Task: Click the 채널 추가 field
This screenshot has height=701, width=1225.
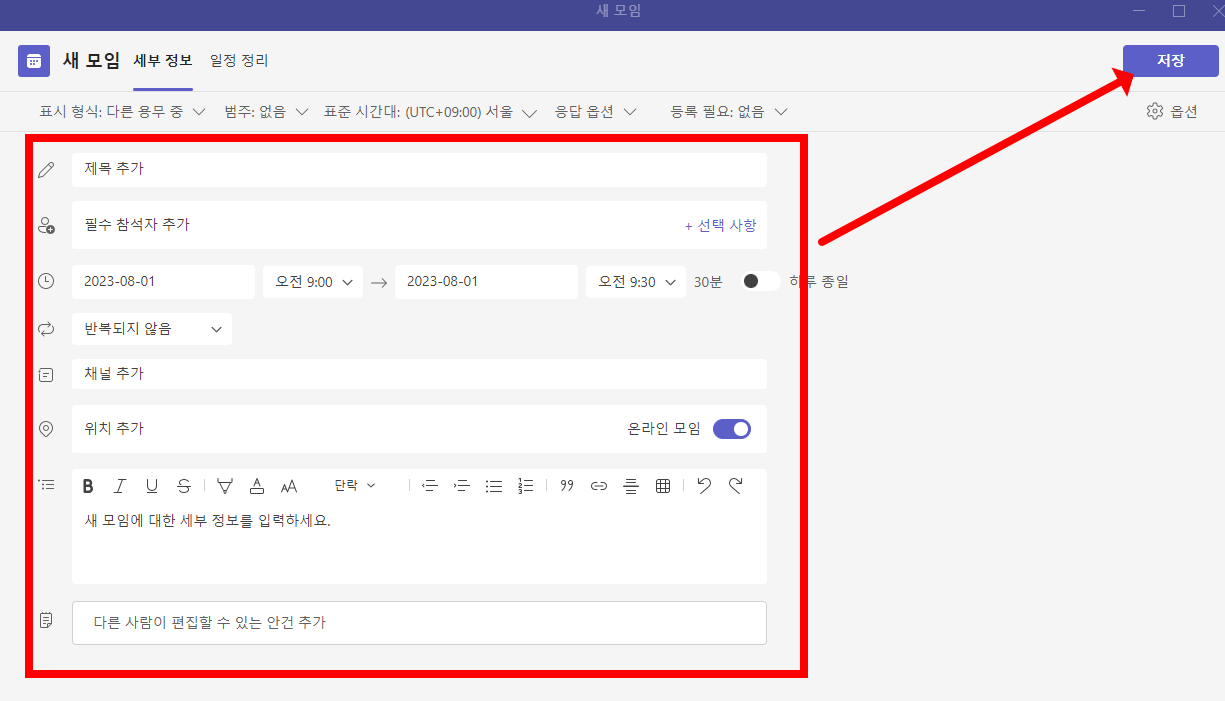Action: tap(419, 374)
